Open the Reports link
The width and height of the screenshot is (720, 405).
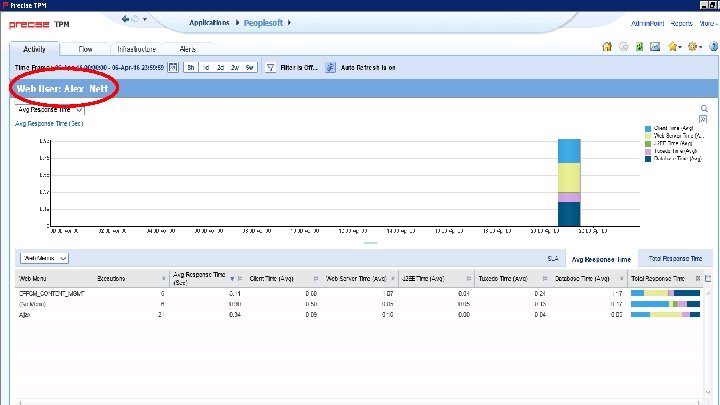[681, 23]
